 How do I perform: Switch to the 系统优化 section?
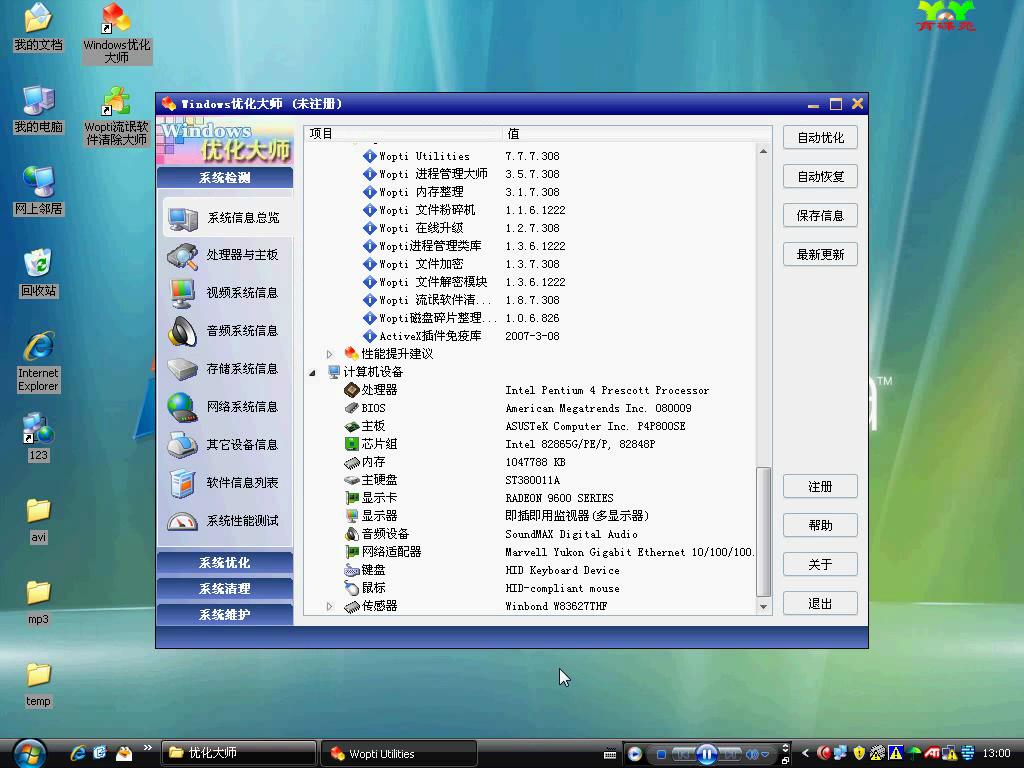tap(225, 562)
